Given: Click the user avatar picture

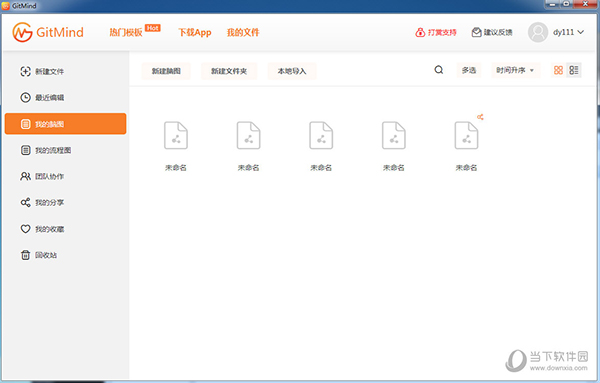Looking at the screenshot, I should [538, 32].
